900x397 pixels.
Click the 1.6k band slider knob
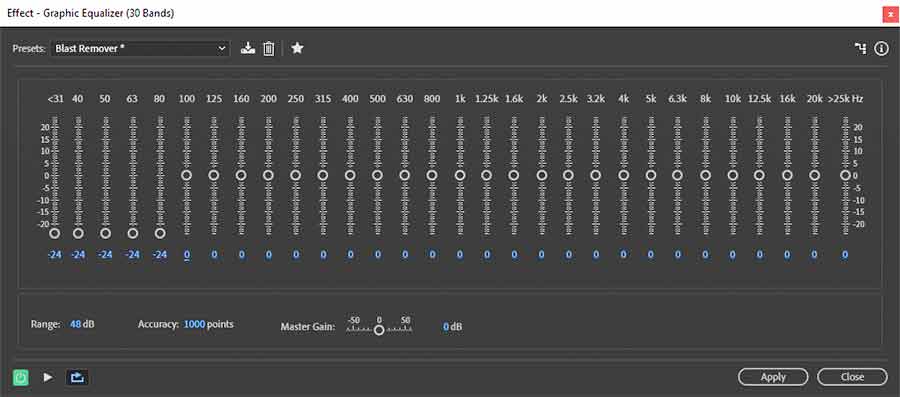(514, 175)
